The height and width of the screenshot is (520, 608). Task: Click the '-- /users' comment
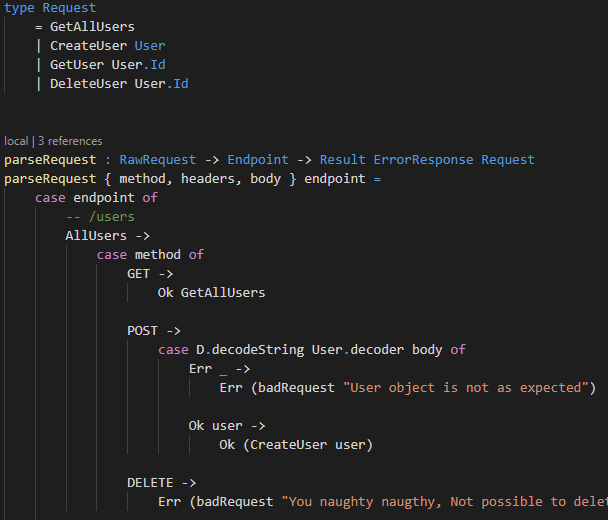click(100, 217)
